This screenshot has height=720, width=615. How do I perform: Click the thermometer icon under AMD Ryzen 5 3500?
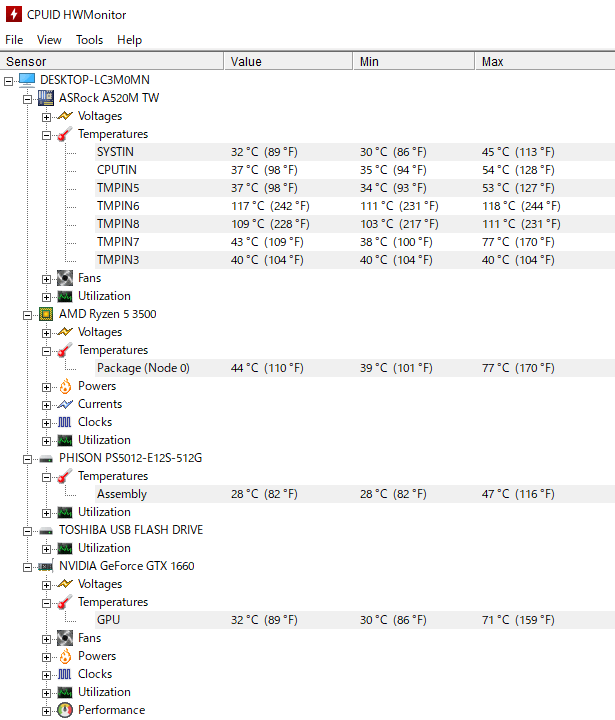click(x=65, y=350)
